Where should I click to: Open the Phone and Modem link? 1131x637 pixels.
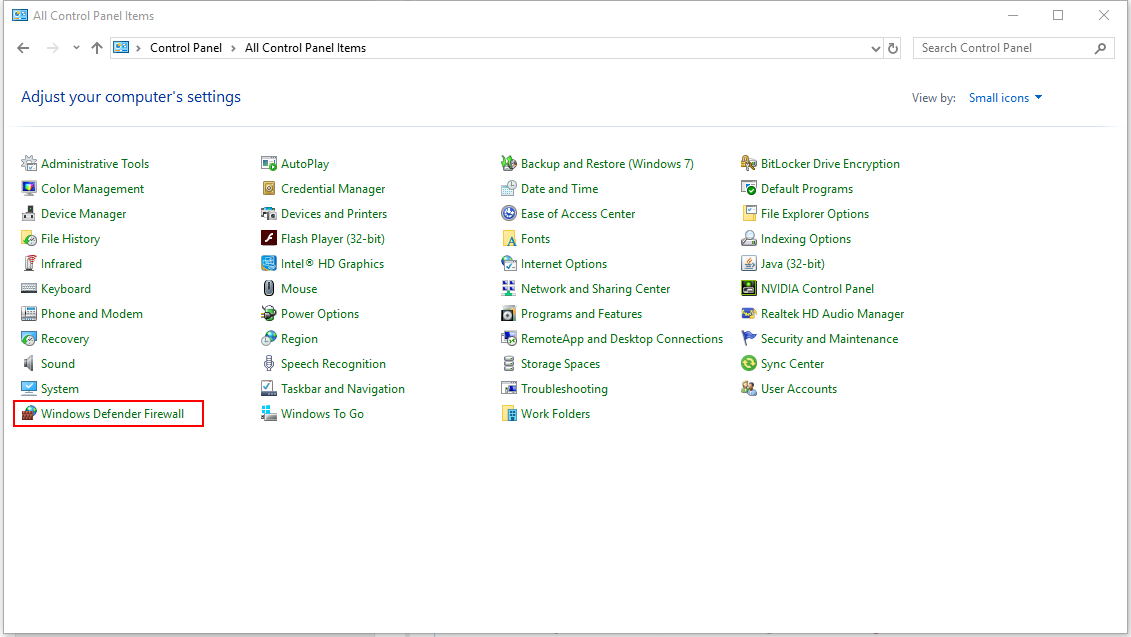[x=92, y=314]
